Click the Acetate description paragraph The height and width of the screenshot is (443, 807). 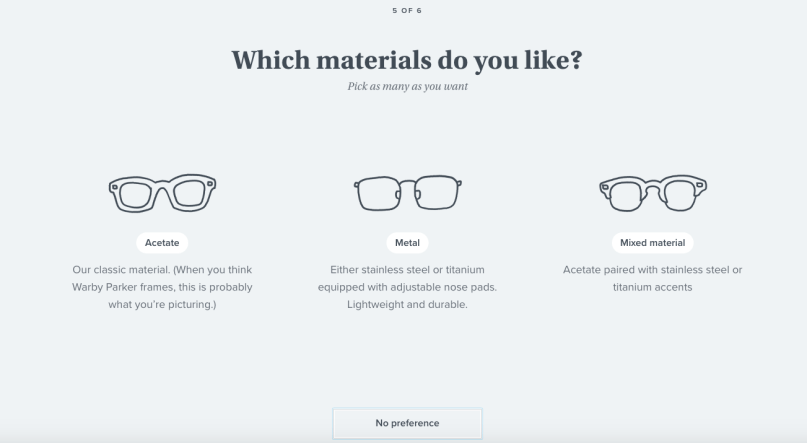162,287
